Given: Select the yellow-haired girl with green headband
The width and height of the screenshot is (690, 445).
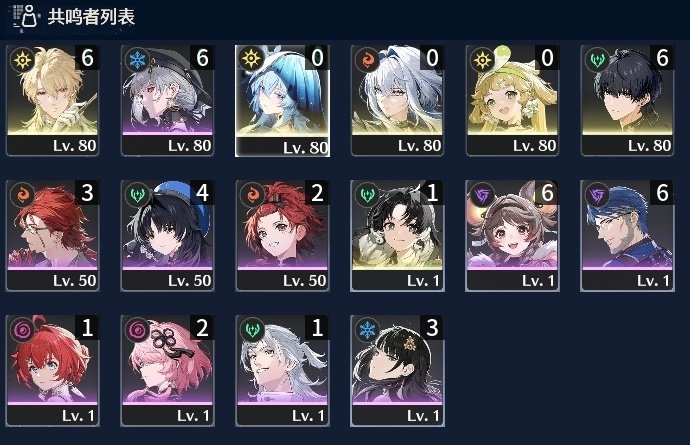Looking at the screenshot, I should tap(512, 100).
